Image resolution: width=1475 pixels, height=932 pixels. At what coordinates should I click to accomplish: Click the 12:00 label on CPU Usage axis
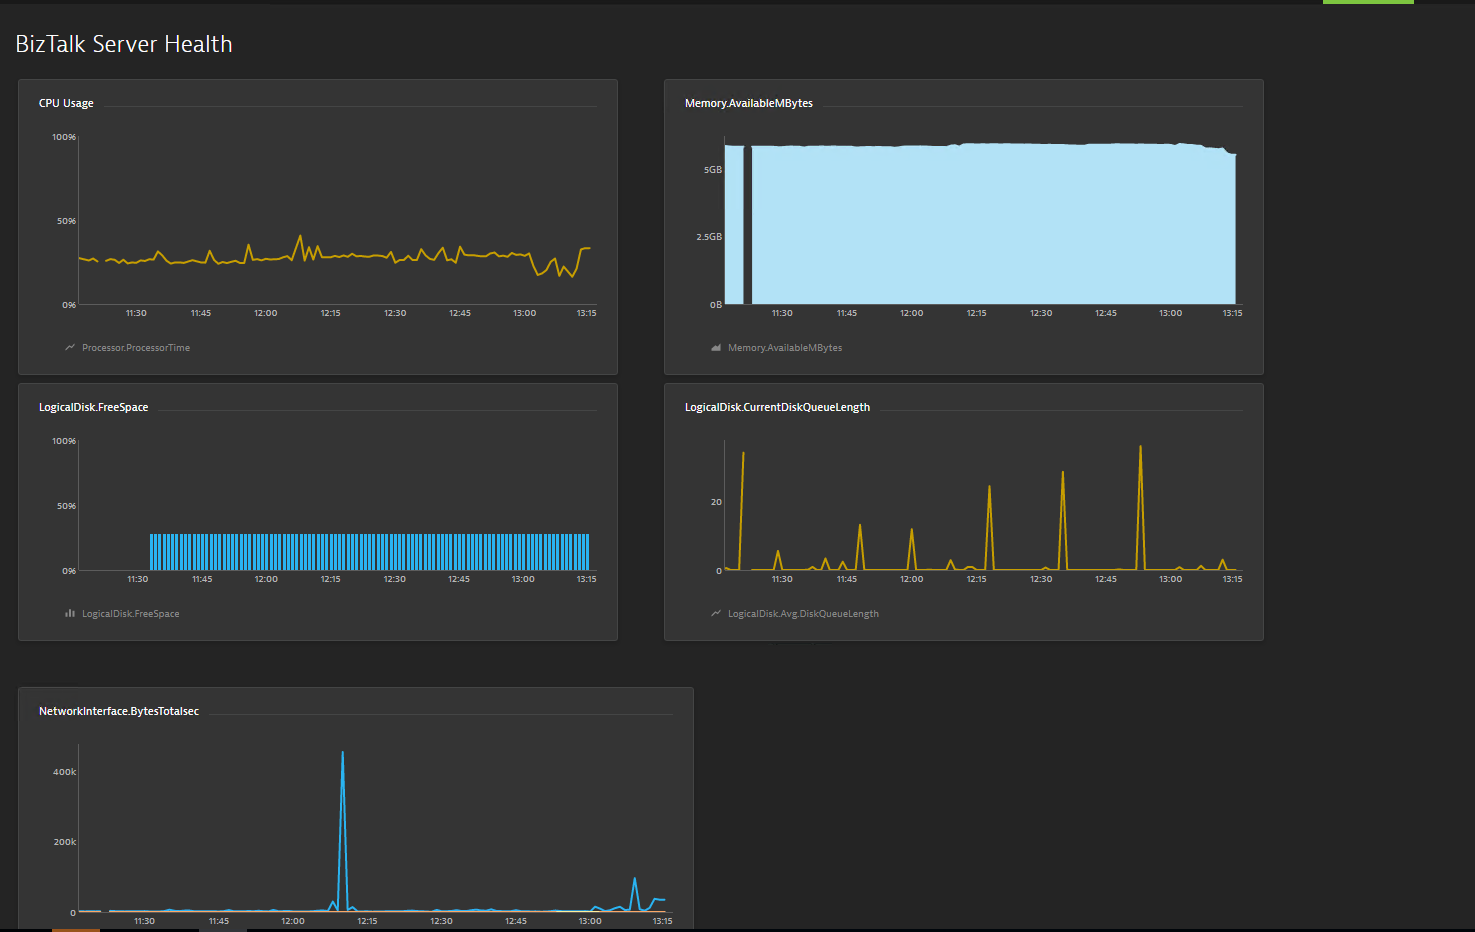click(266, 313)
